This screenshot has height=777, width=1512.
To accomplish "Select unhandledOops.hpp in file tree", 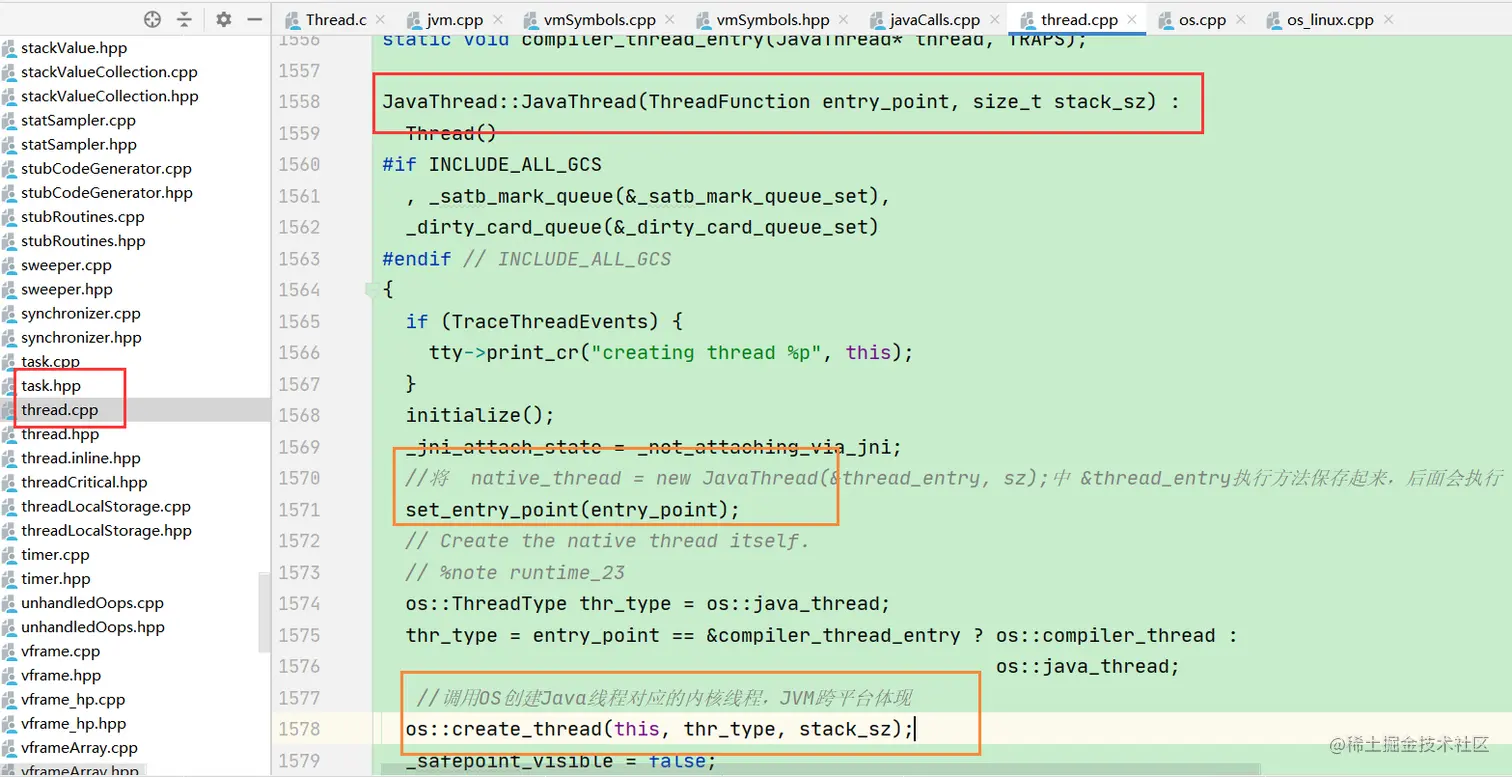I will point(93,627).
